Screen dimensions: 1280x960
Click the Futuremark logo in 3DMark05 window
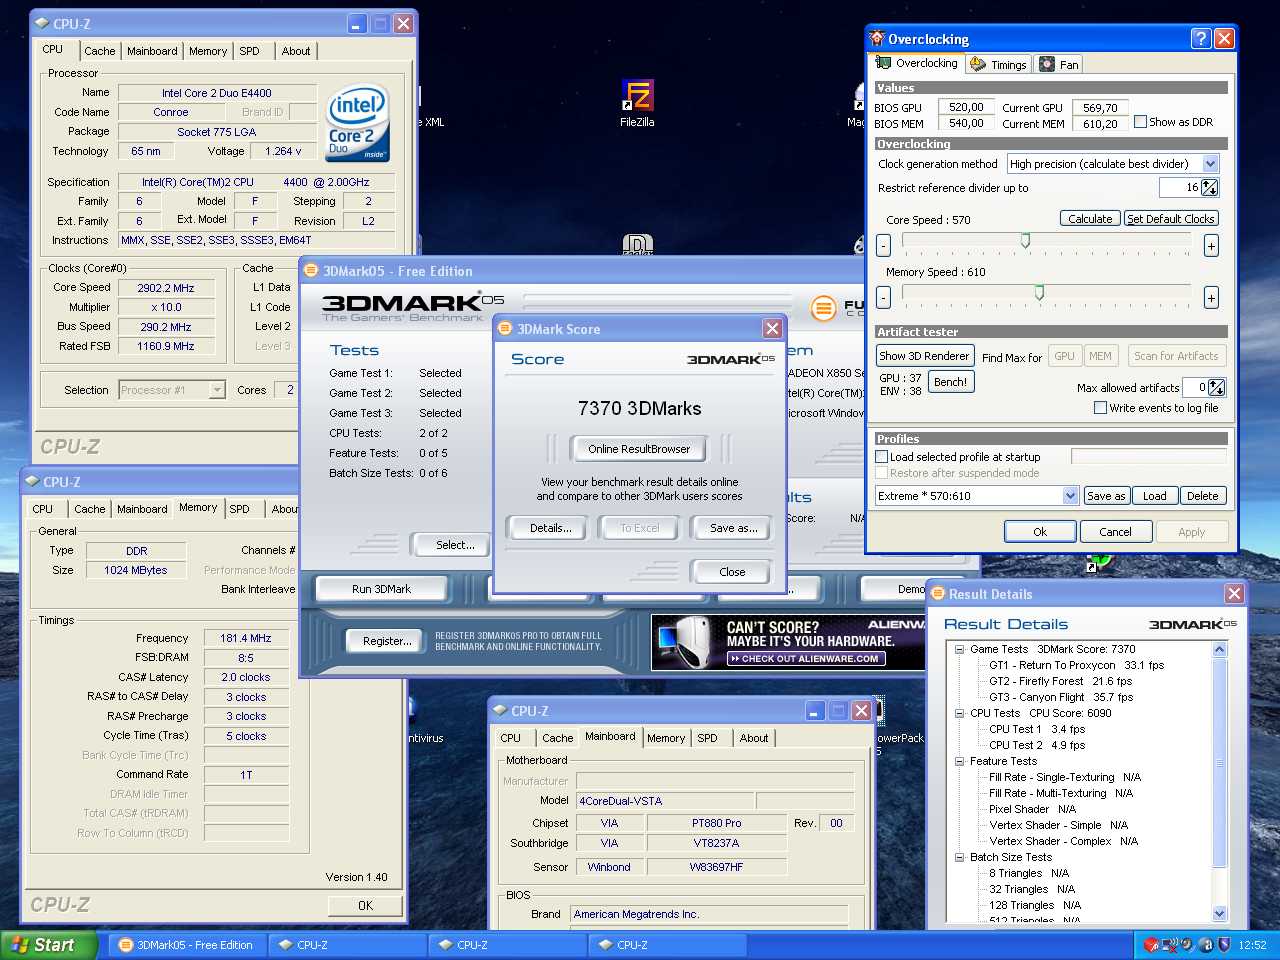(823, 307)
